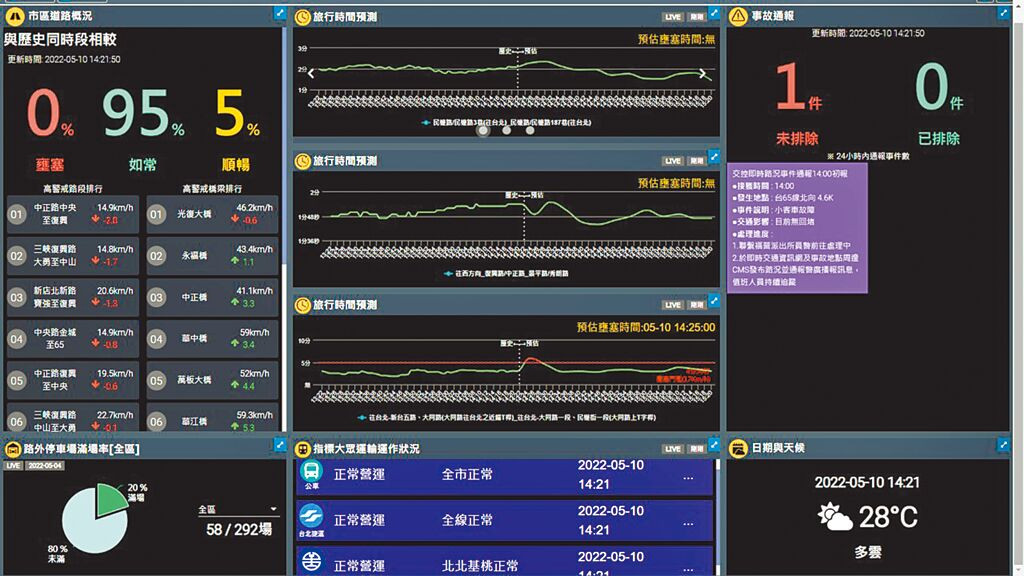1024x576 pixels.
Task: Open the 光復大橋 bridge ranking entry
Action: point(210,215)
